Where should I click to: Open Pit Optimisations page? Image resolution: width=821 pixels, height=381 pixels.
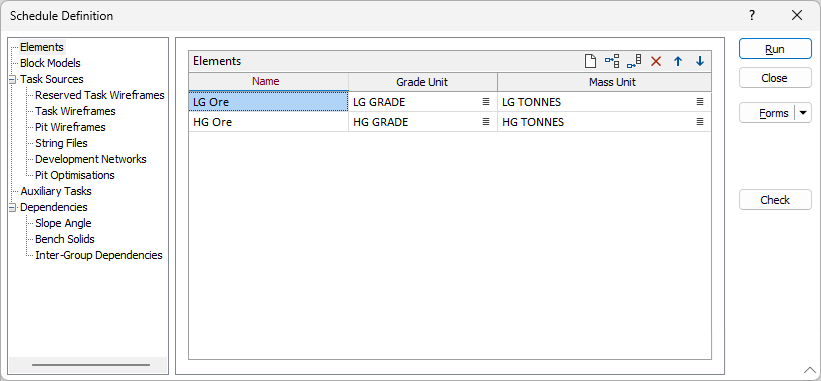[x=74, y=175]
